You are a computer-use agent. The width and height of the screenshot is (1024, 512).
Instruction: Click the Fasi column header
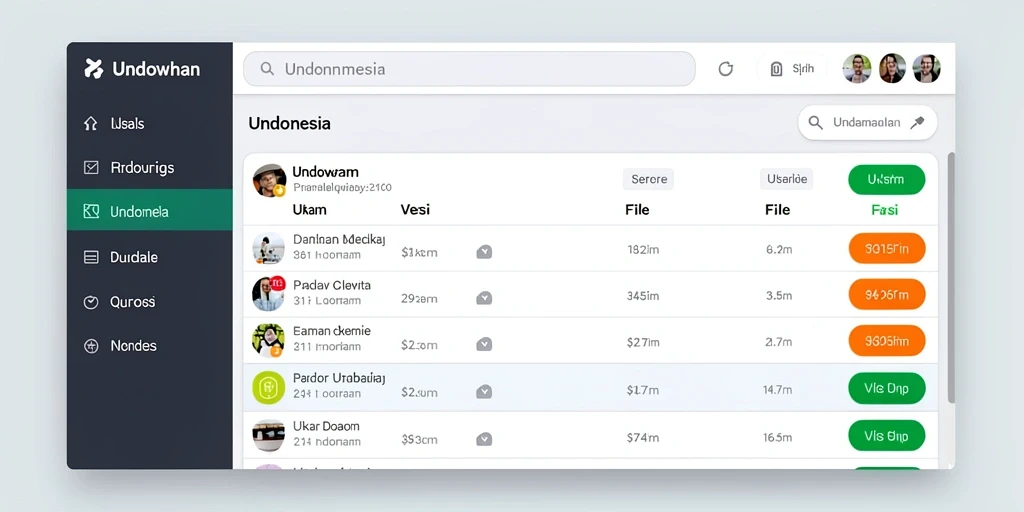[x=884, y=210]
